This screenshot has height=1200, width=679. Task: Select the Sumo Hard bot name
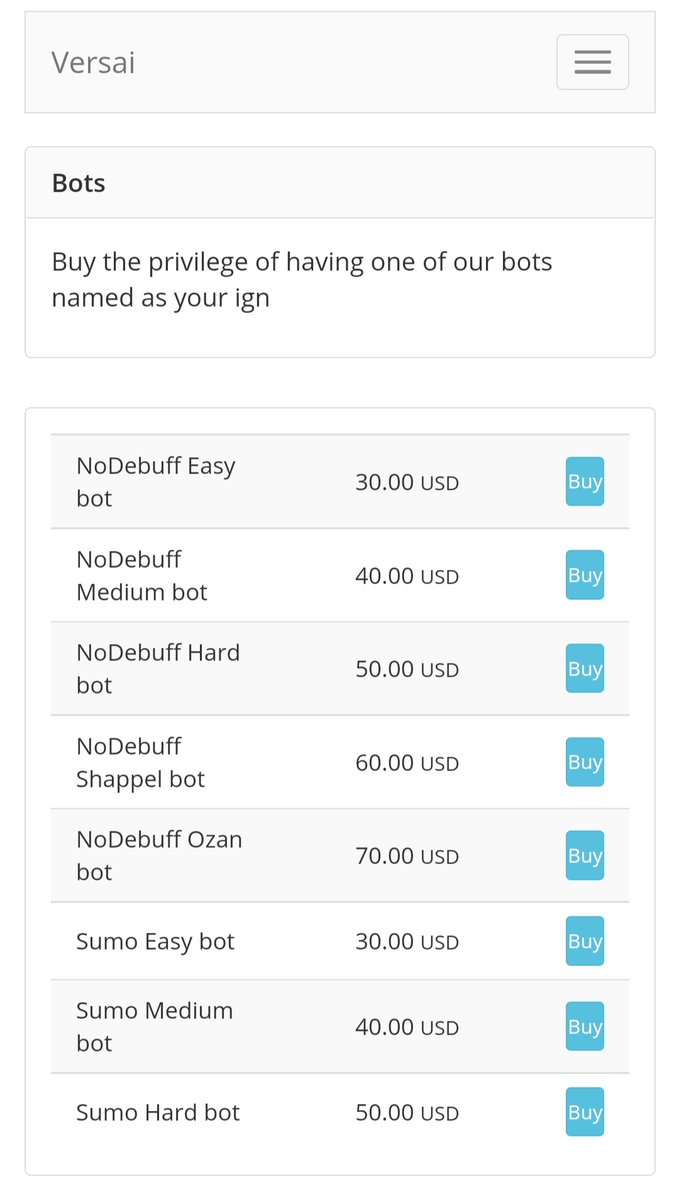[158, 1112]
